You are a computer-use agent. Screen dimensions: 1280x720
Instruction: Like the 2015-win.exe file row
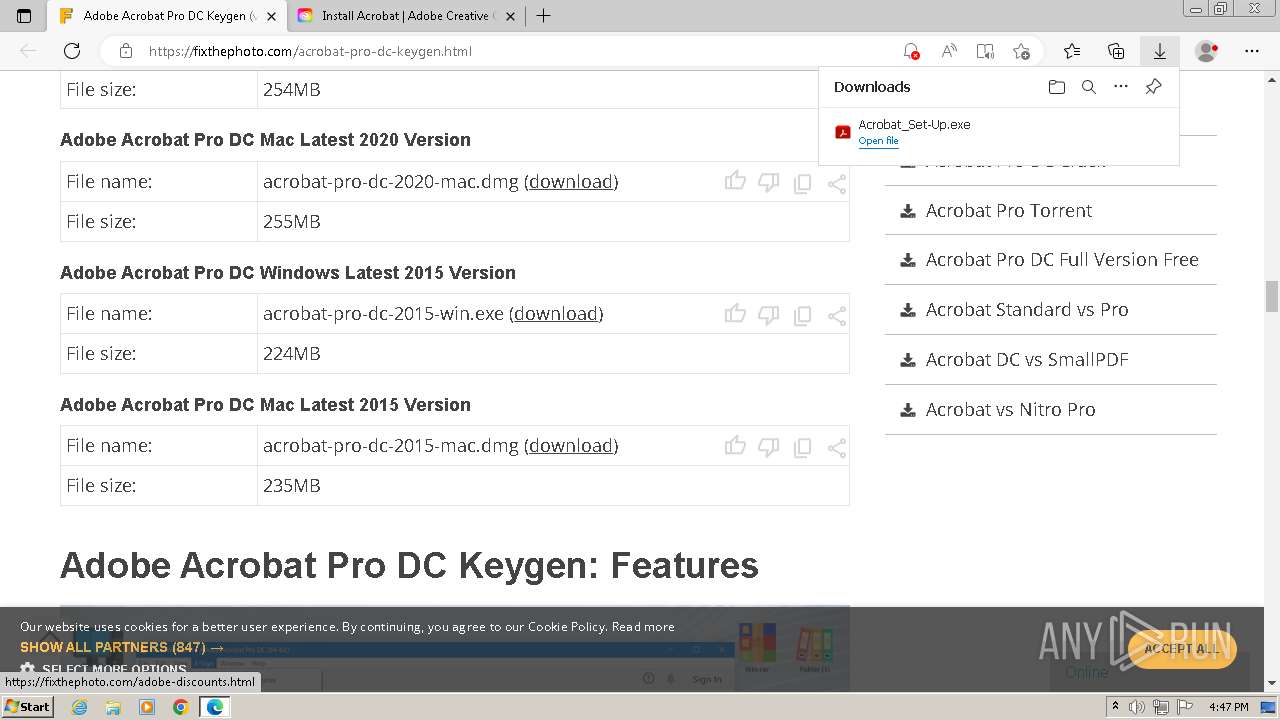coord(735,313)
